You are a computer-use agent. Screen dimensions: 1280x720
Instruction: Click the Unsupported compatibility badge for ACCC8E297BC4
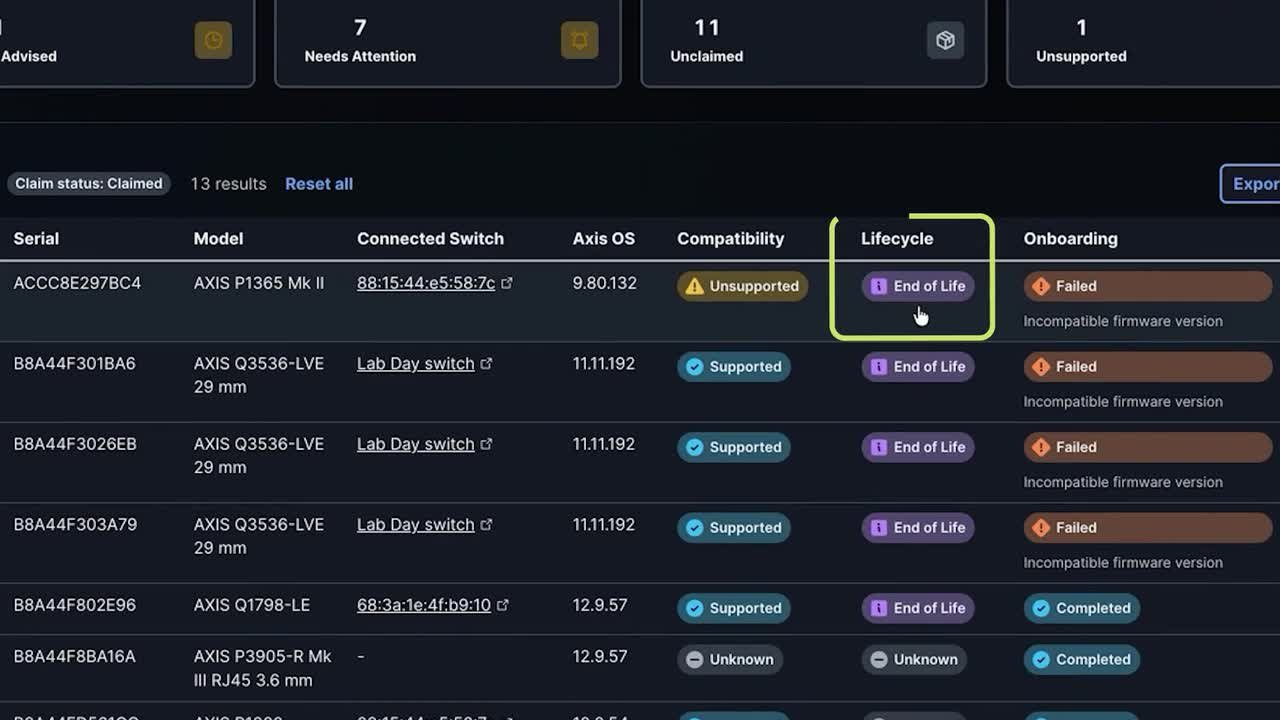coord(742,286)
